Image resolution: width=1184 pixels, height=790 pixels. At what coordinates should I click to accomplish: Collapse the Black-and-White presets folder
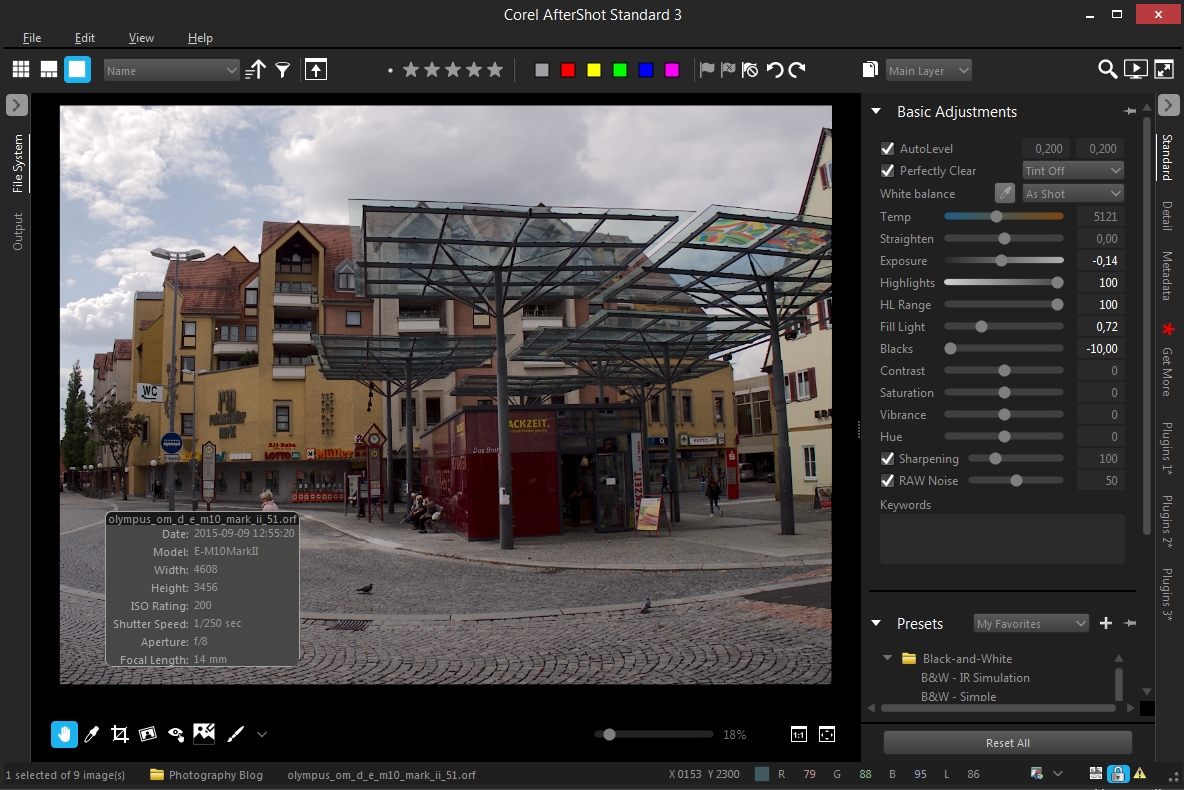click(887, 659)
